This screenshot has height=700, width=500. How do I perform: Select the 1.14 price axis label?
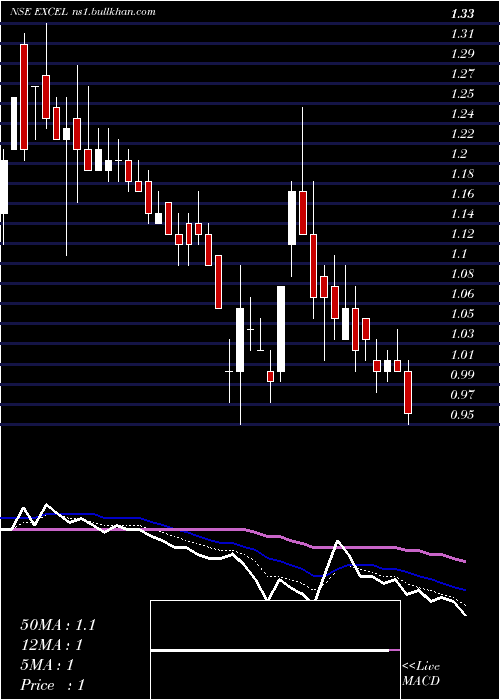point(462,214)
